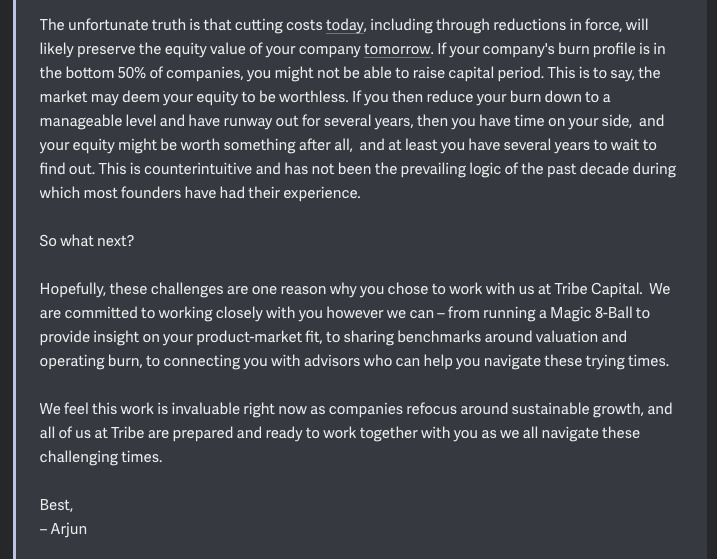Click the "50%" figure in the text
Image resolution: width=717 pixels, height=559 pixels.
click(x=131, y=73)
